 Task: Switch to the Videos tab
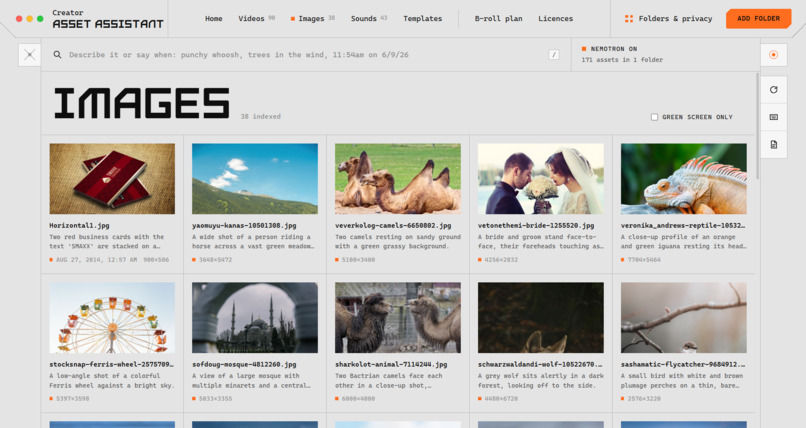click(x=256, y=18)
